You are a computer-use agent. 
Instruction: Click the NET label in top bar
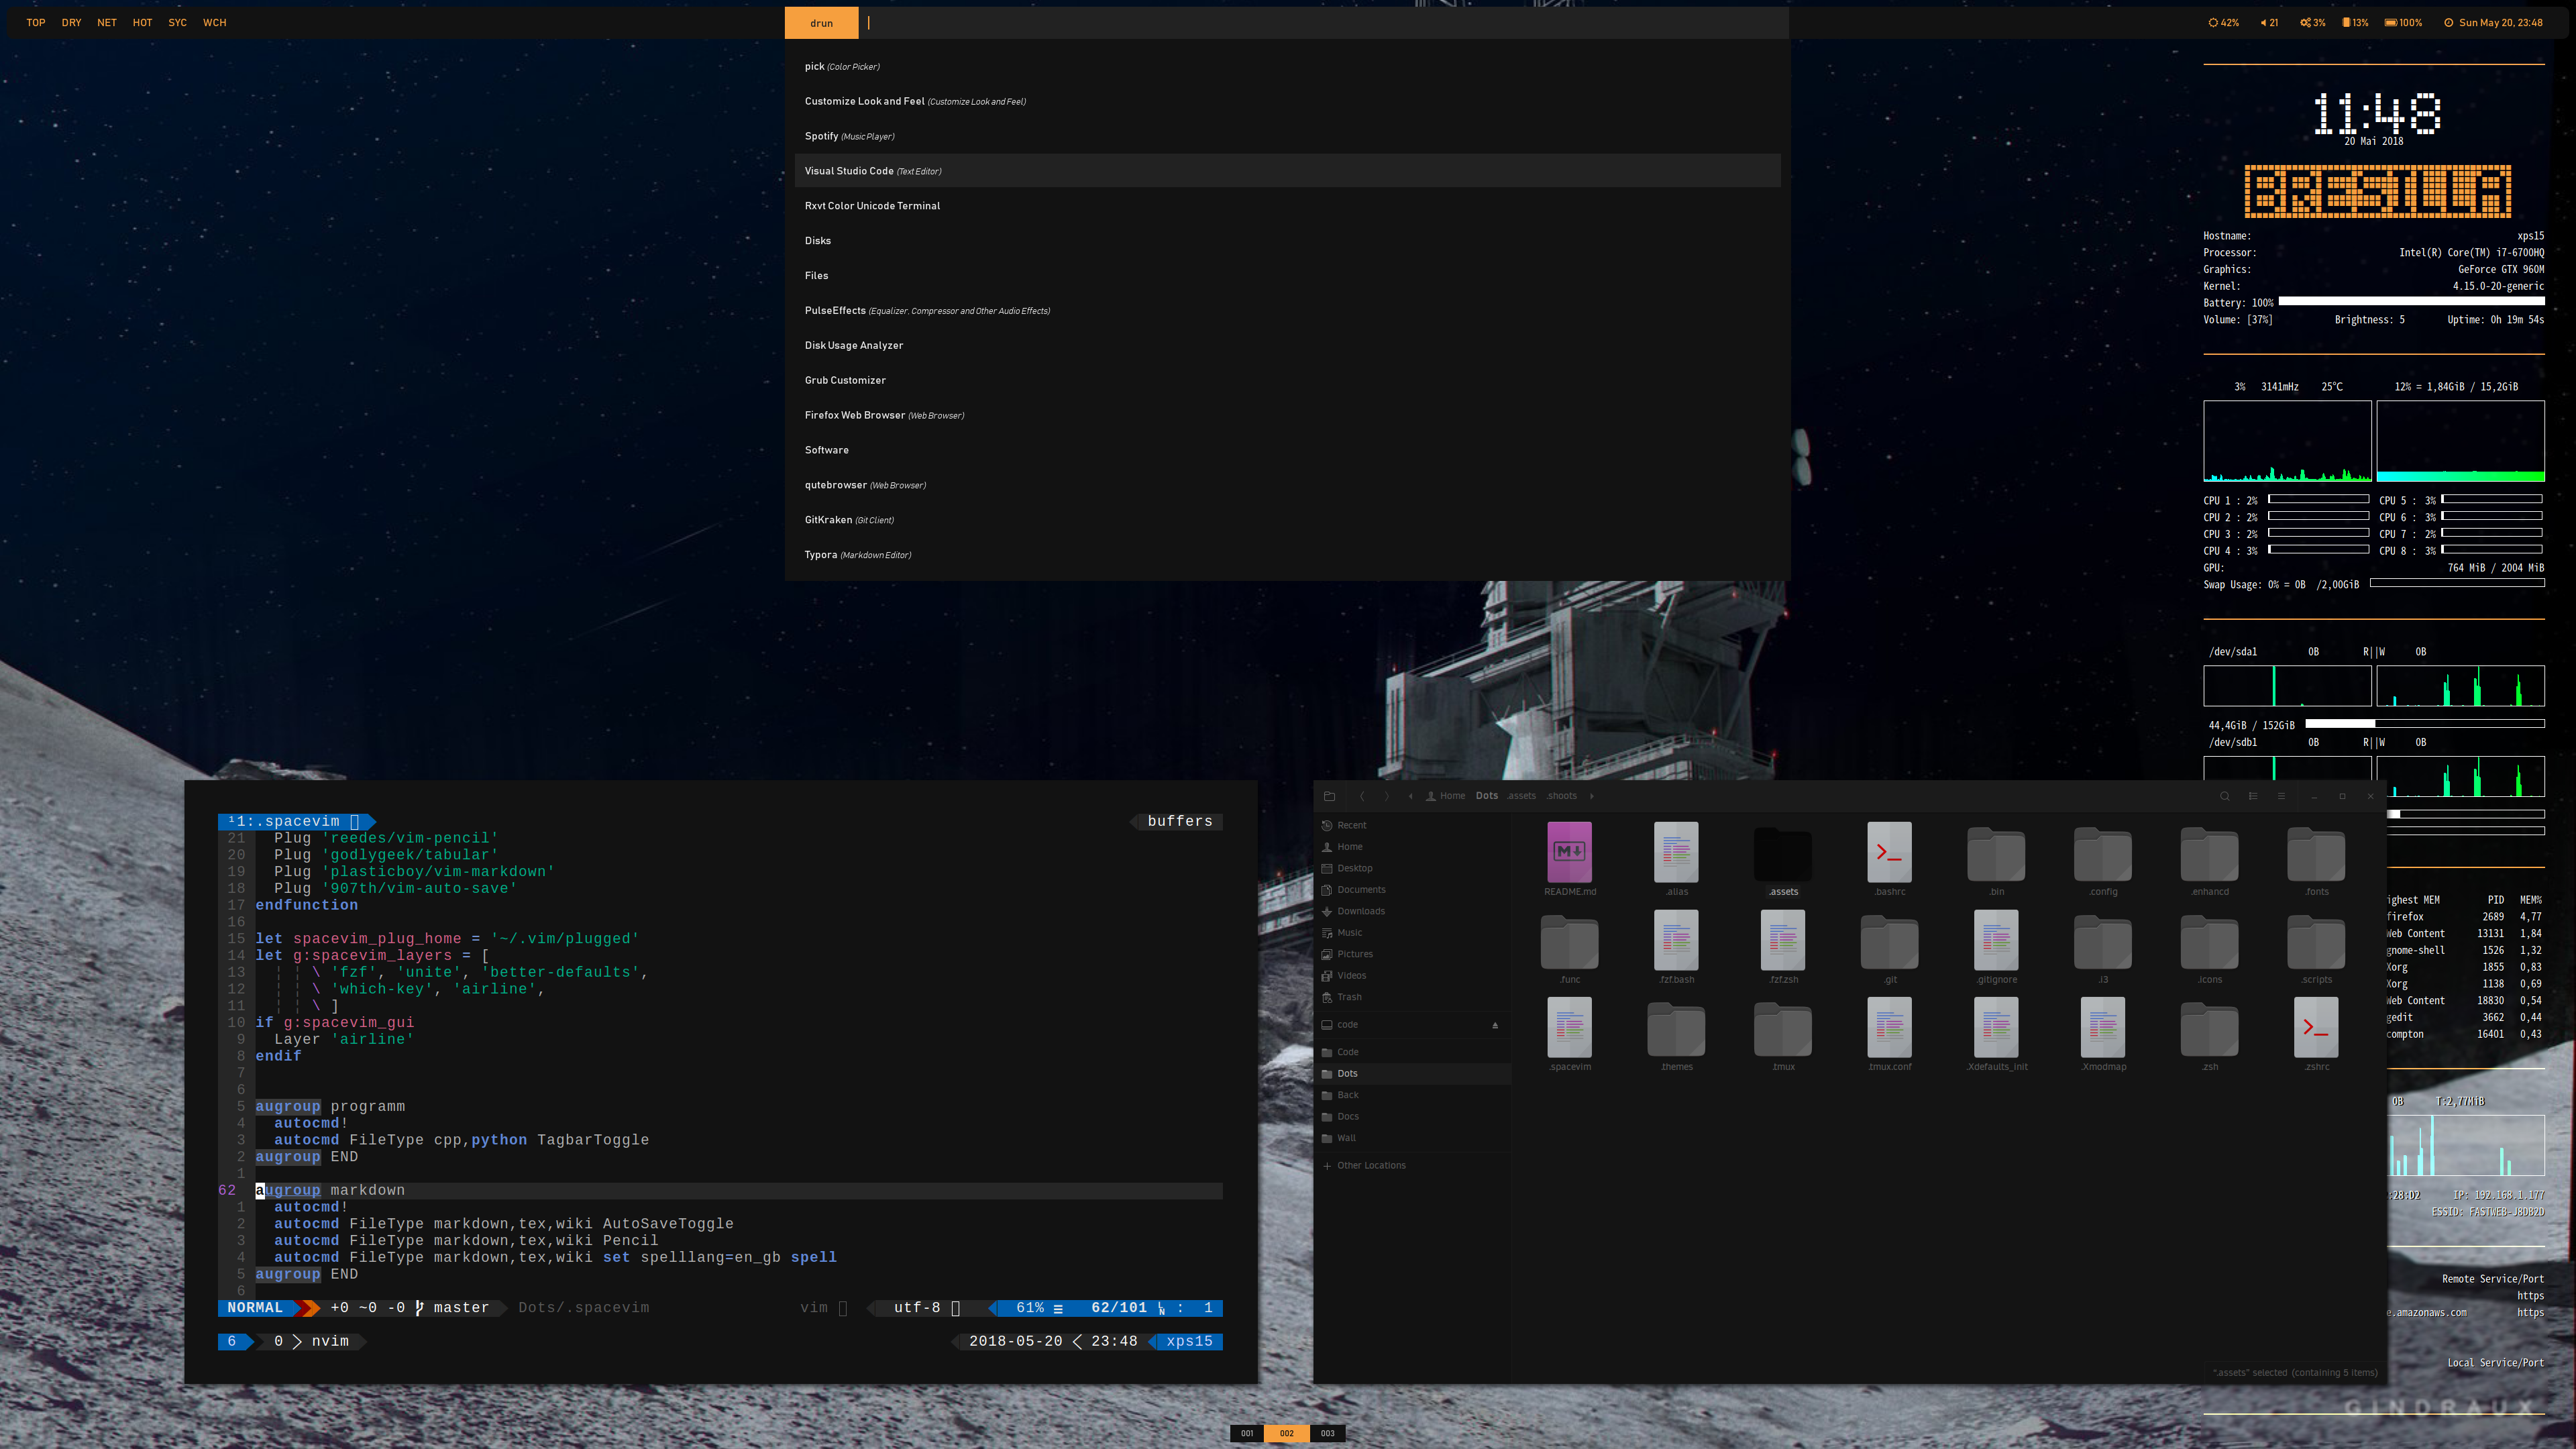click(107, 22)
